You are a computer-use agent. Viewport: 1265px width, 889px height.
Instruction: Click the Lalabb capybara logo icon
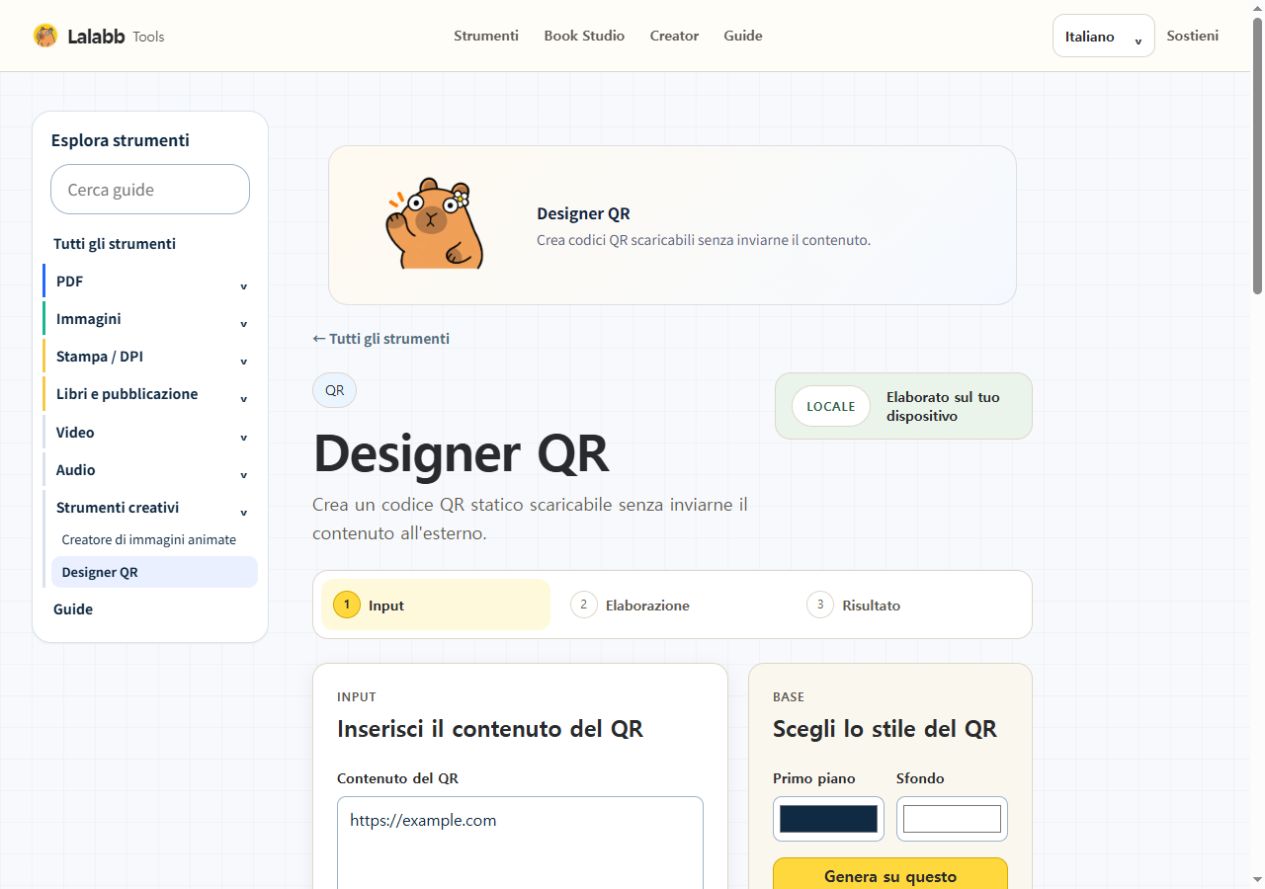point(45,36)
